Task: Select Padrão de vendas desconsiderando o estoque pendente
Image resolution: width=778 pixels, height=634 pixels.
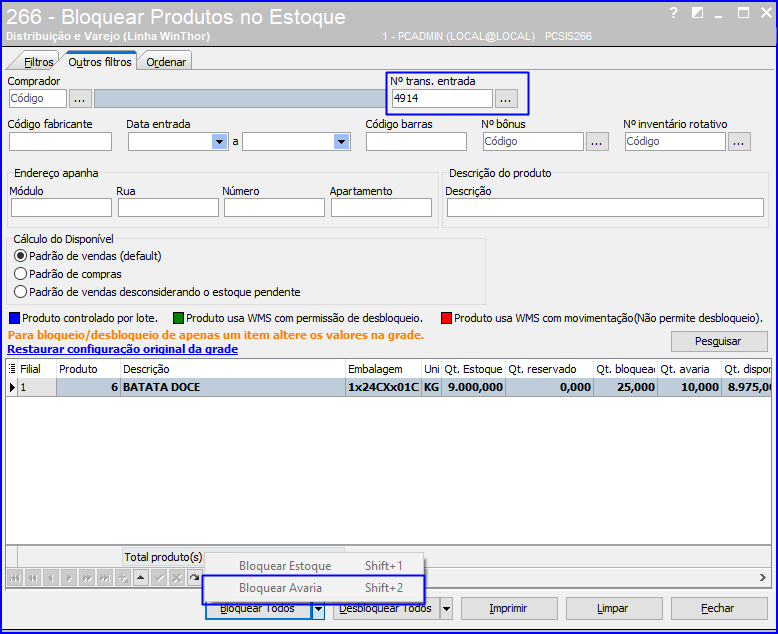Action: (x=157, y=292)
